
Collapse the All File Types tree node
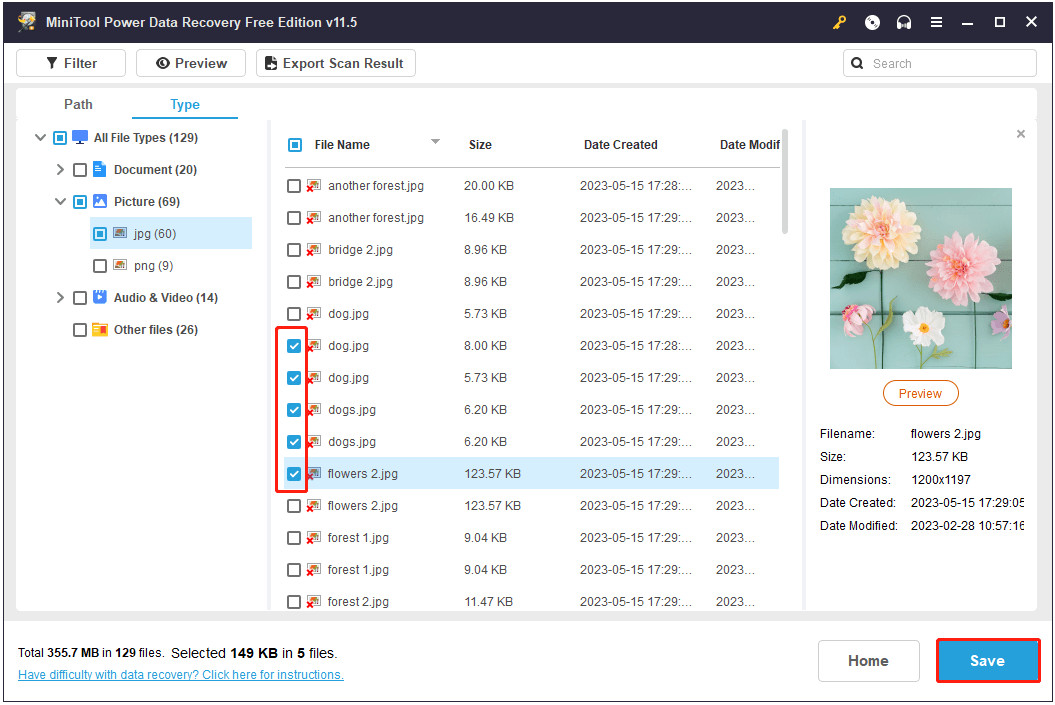tap(40, 137)
